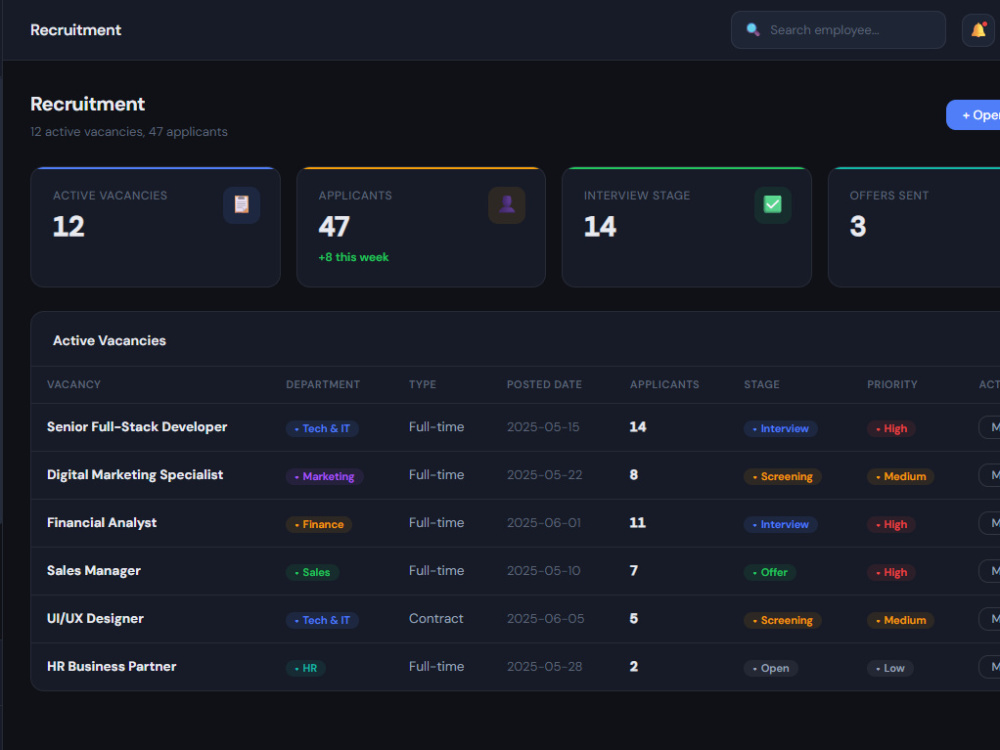Click High priority badge for Sales Manager

pos(891,572)
